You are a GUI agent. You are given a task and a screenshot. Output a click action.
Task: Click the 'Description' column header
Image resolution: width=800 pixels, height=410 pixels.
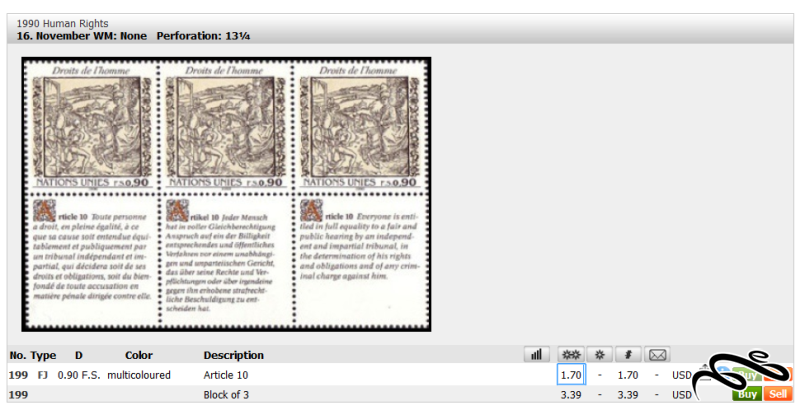pos(234,355)
